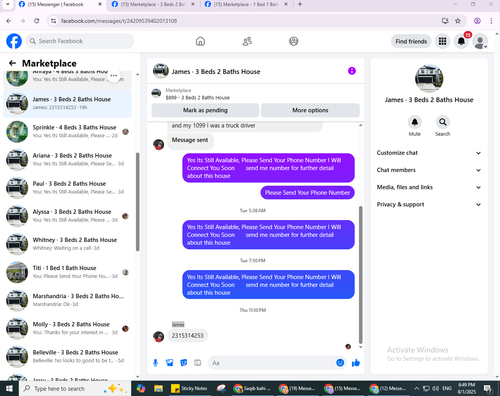Reload the page in the browser

click(37, 21)
